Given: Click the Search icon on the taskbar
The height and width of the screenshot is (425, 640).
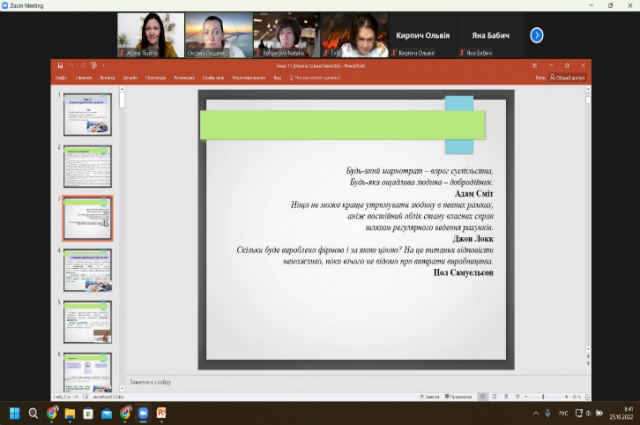Looking at the screenshot, I should pyautogui.click(x=33, y=412).
